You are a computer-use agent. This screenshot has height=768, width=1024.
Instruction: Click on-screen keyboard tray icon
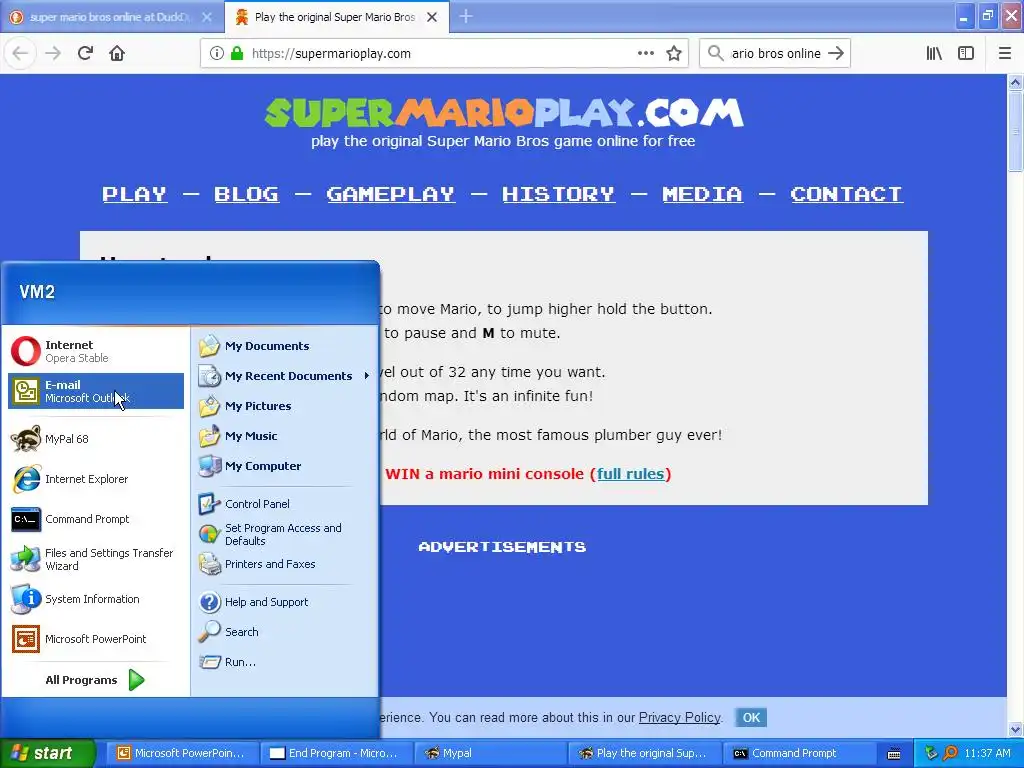[x=894, y=754]
